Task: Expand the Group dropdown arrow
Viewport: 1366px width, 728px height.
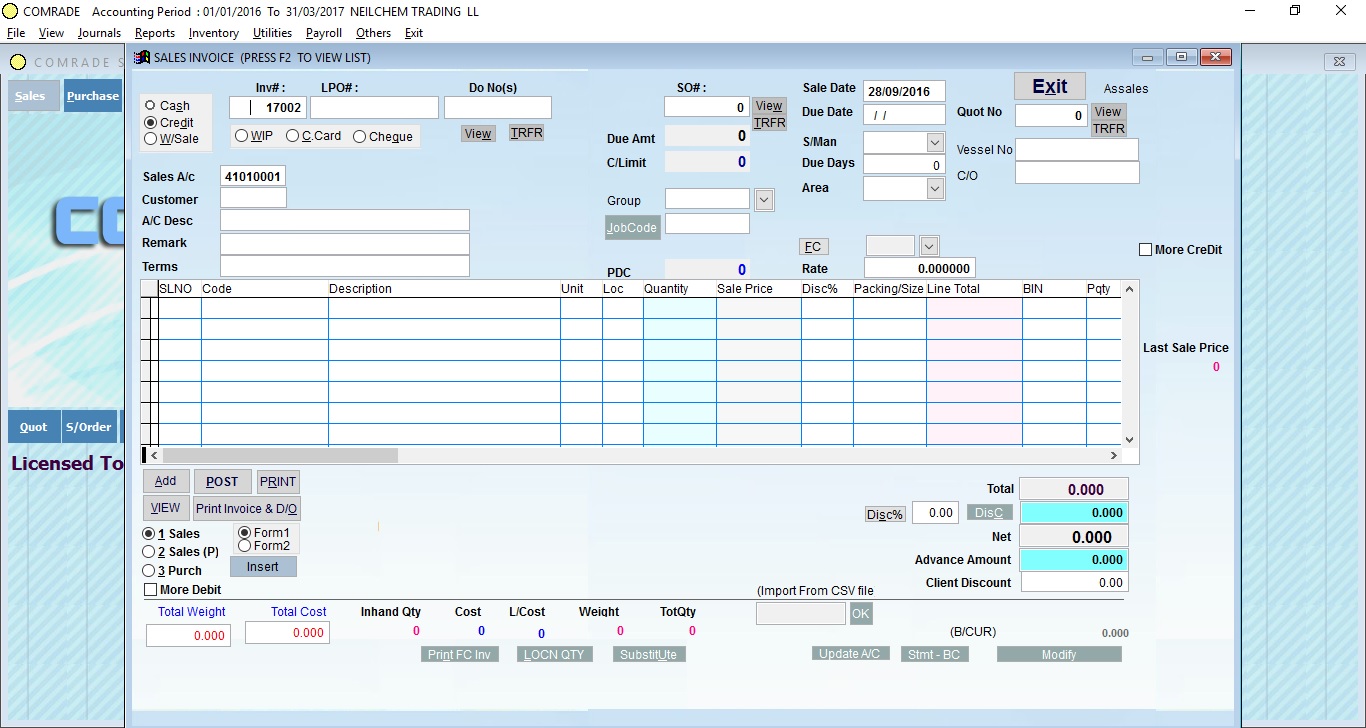Action: pos(764,200)
